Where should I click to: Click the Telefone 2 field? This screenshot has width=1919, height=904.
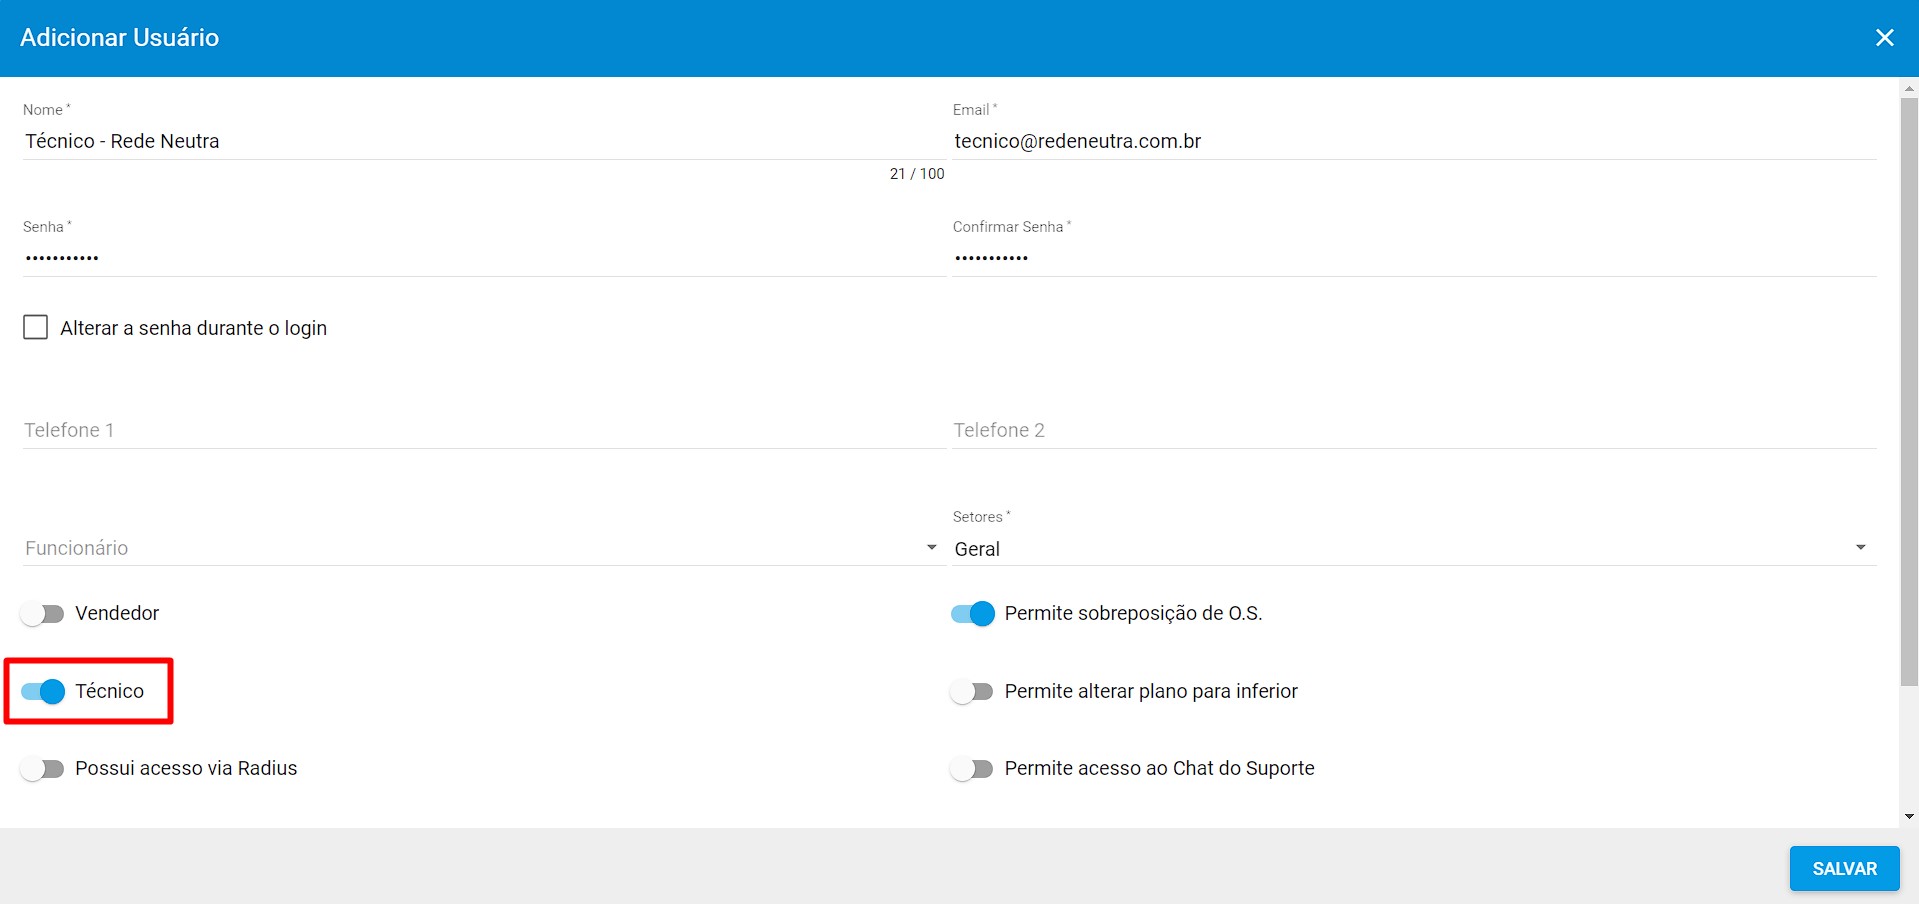tap(1410, 430)
